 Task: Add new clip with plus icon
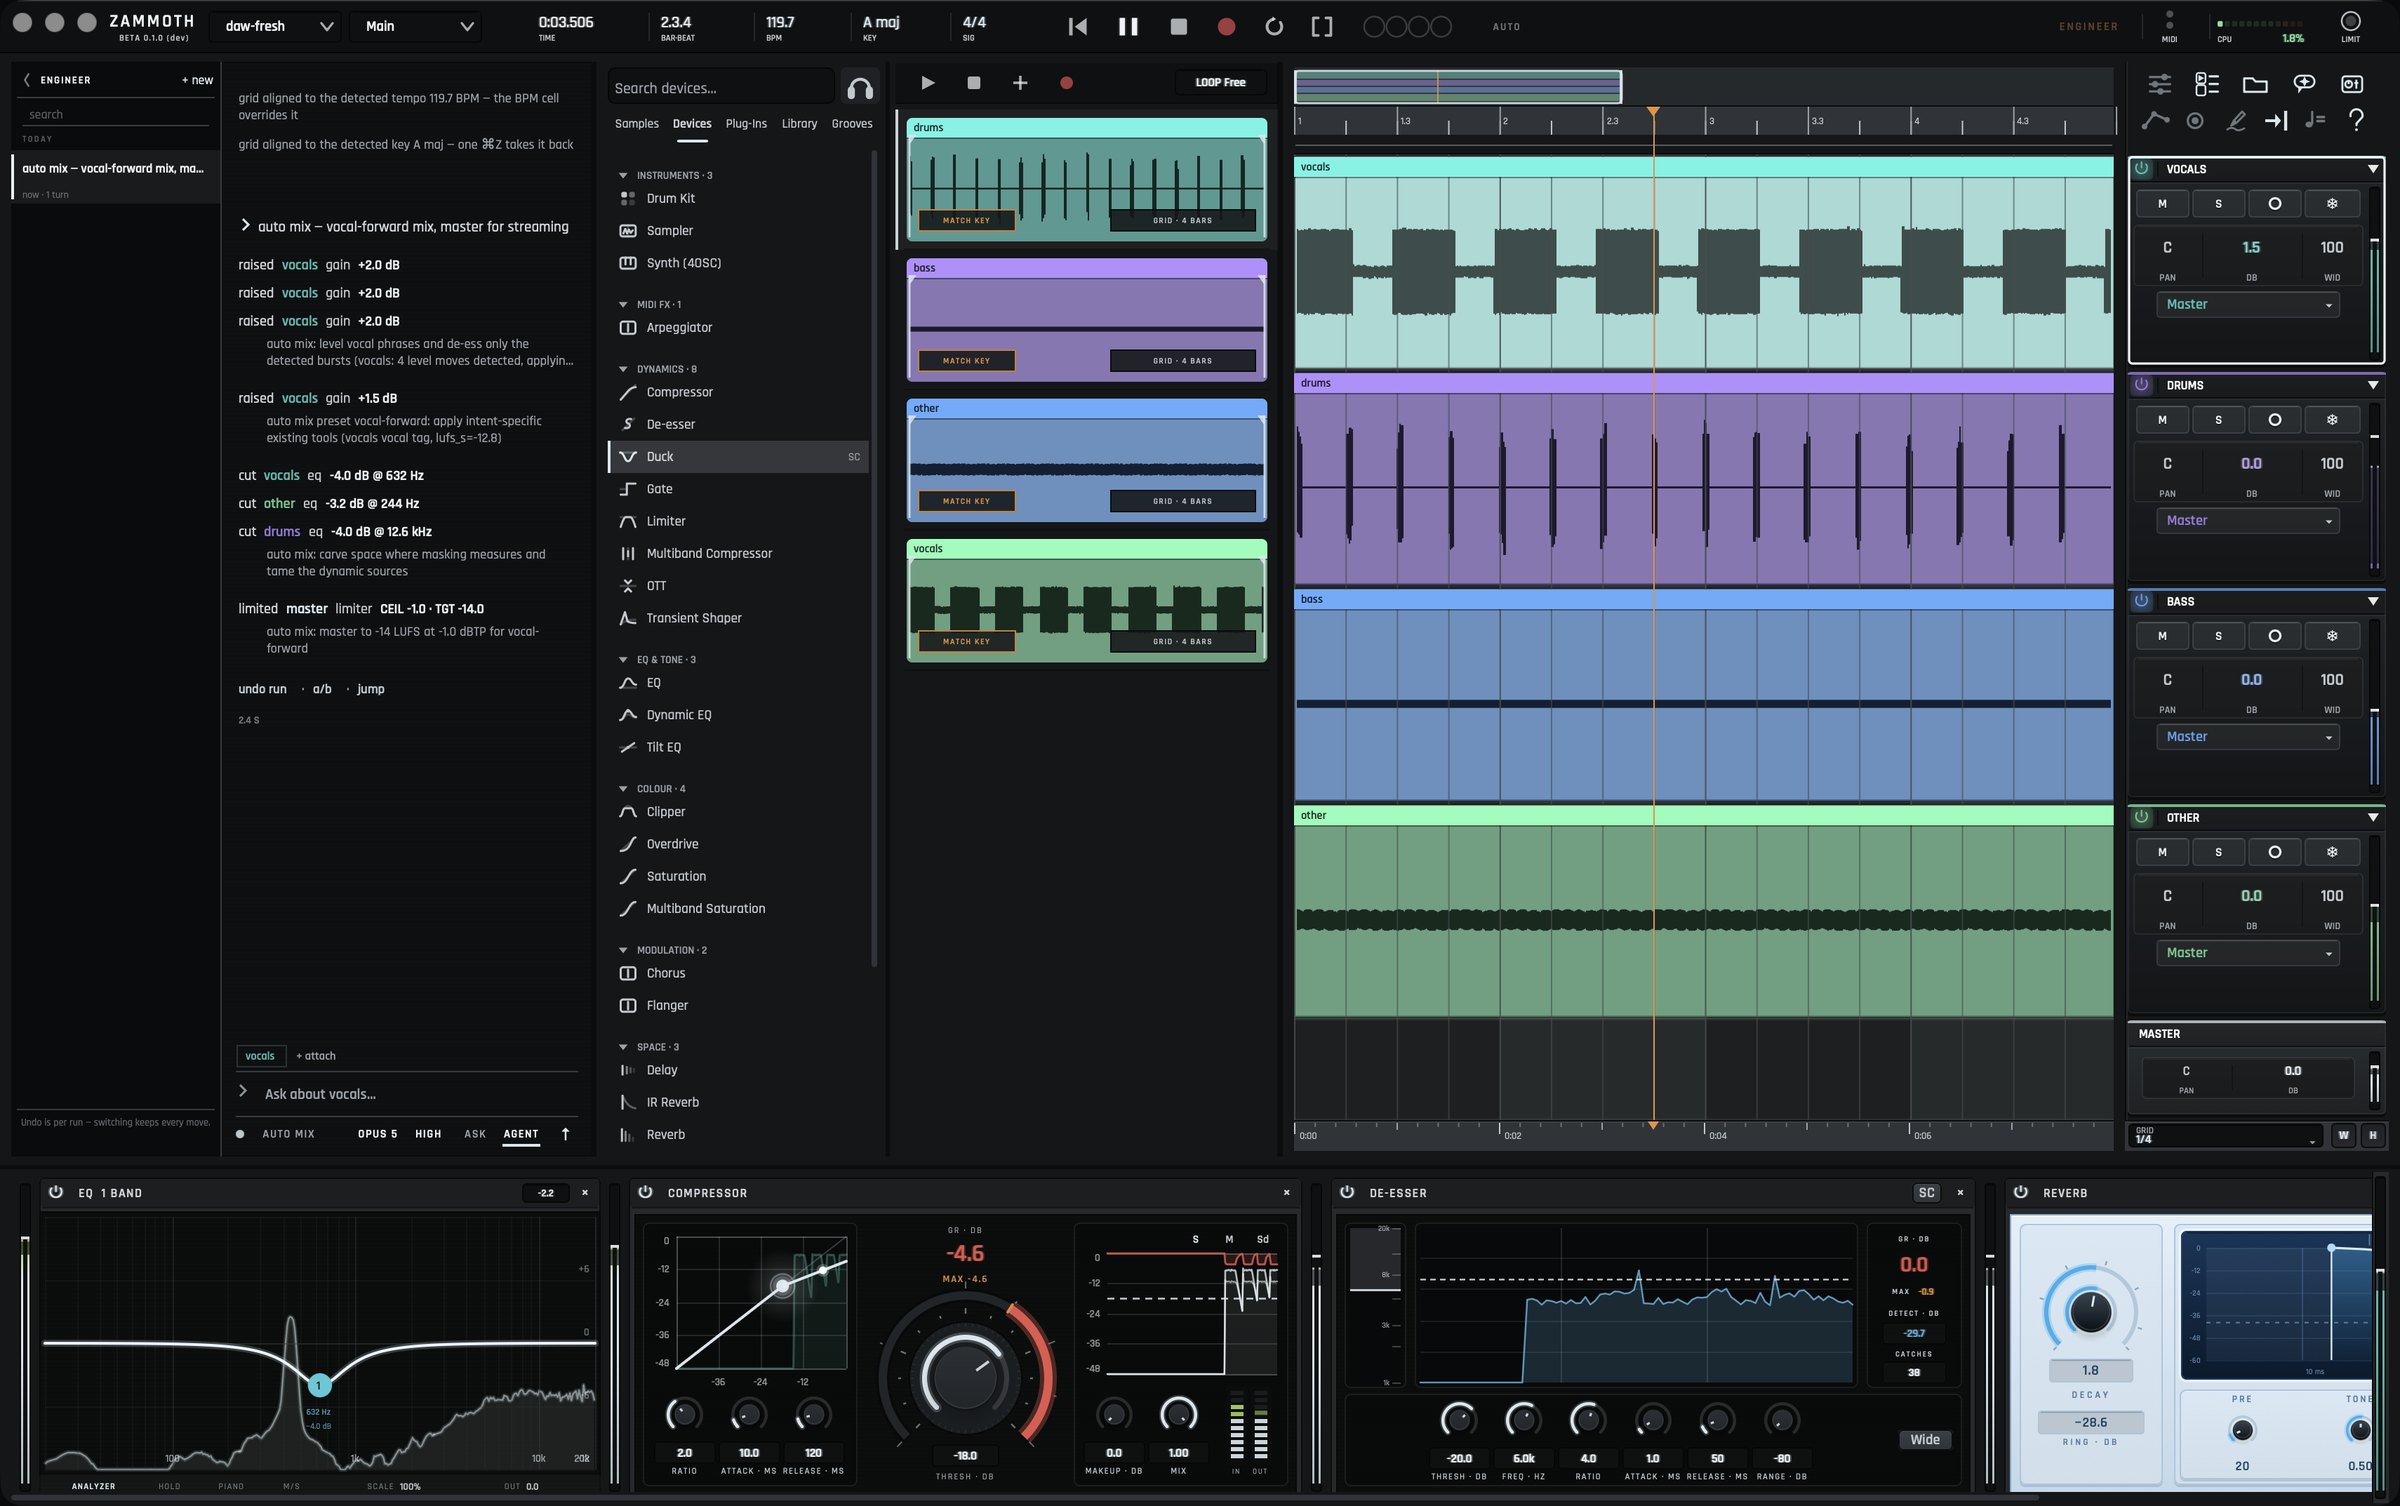click(1020, 83)
